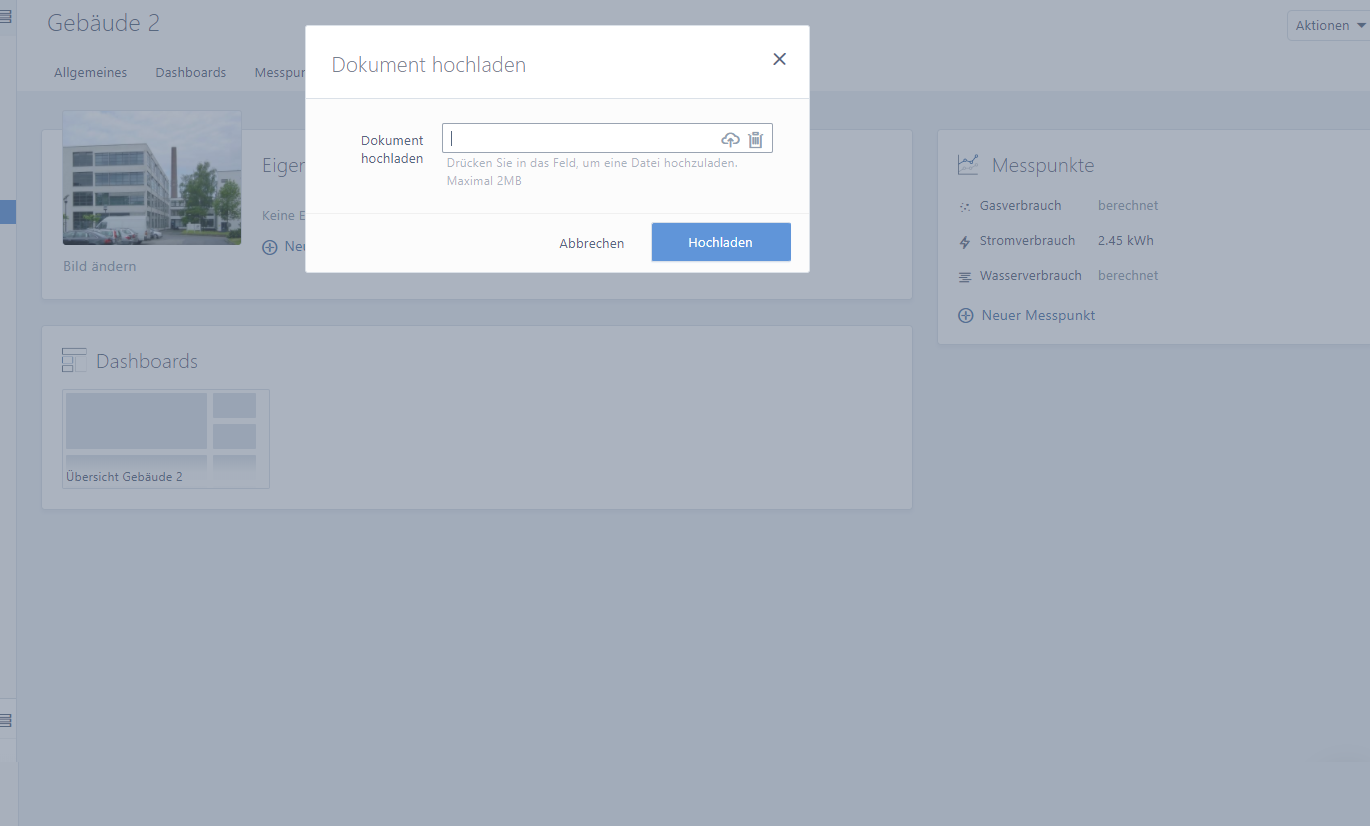Click plus icon beside Neuer Messpunkt
The height and width of the screenshot is (826, 1370).
966,316
